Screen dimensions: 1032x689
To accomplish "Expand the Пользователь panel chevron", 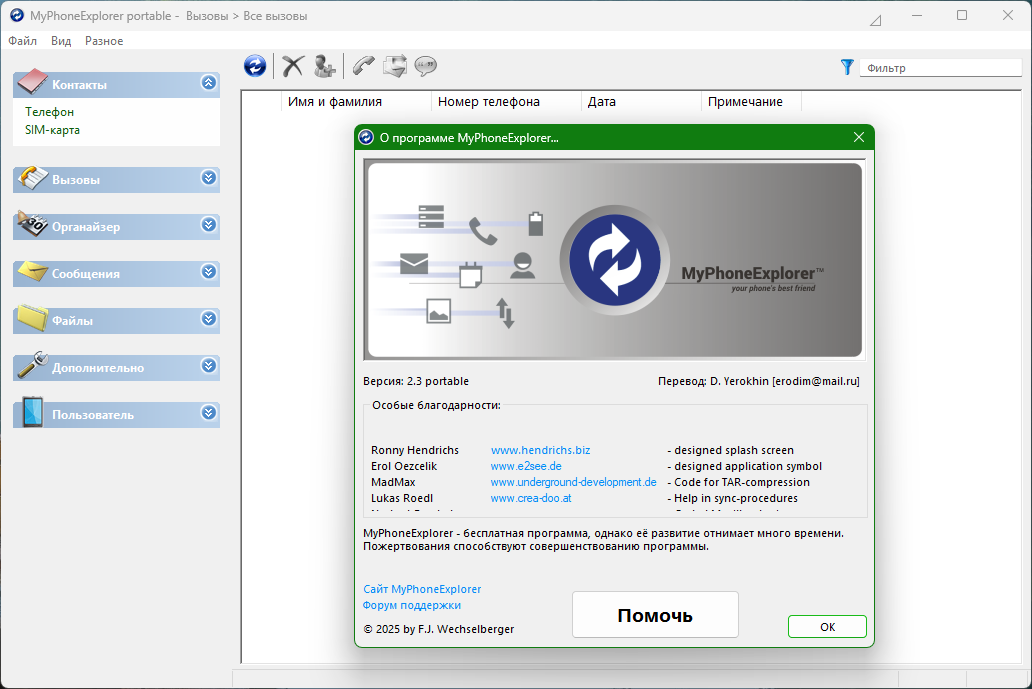I will pyautogui.click(x=208, y=412).
